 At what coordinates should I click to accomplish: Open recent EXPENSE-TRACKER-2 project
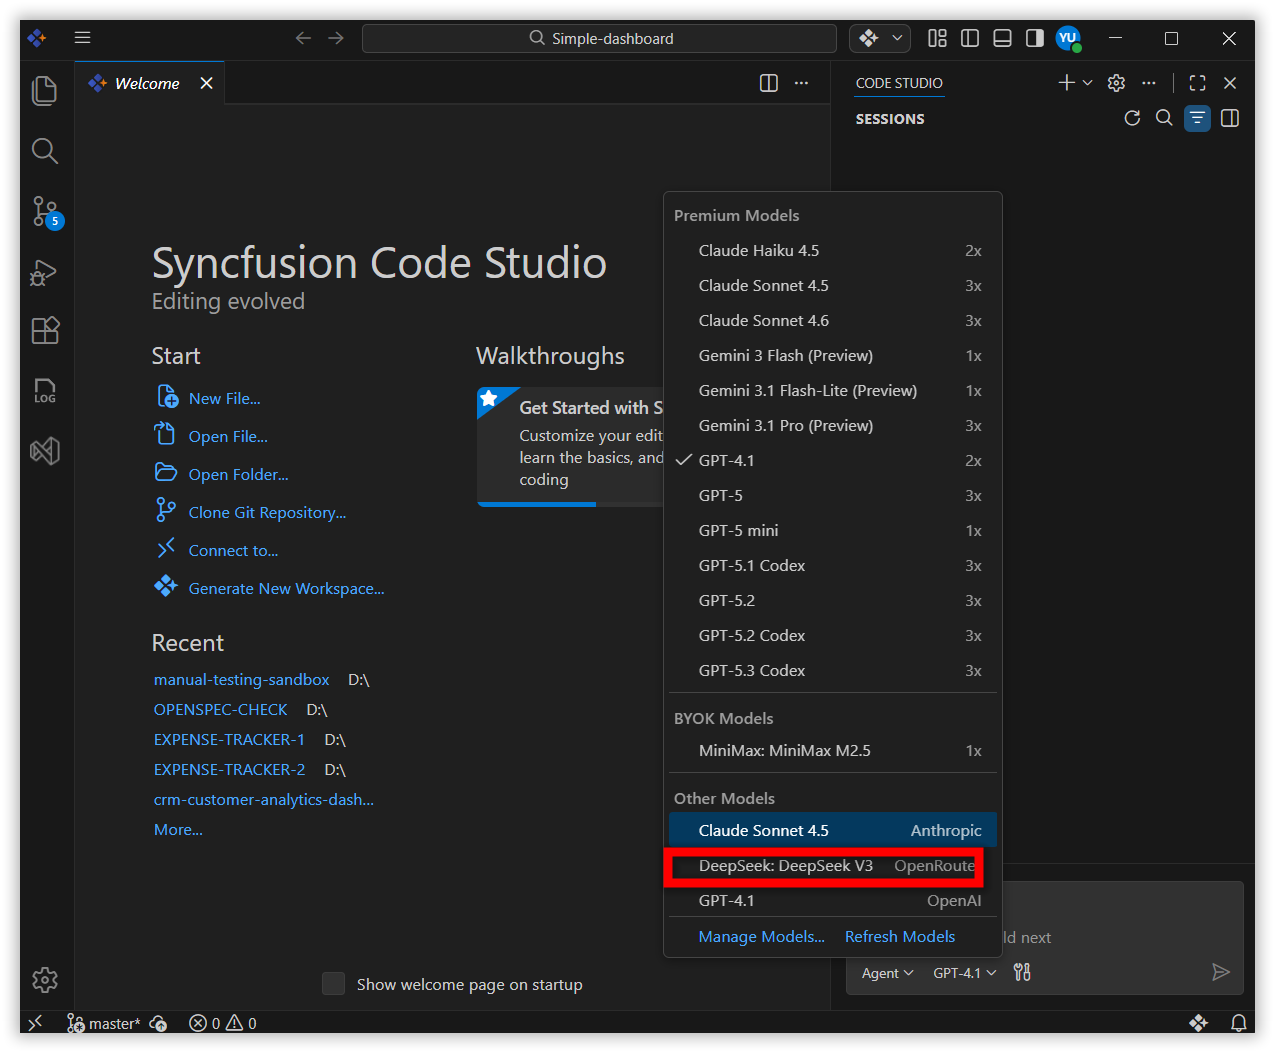coord(229,770)
